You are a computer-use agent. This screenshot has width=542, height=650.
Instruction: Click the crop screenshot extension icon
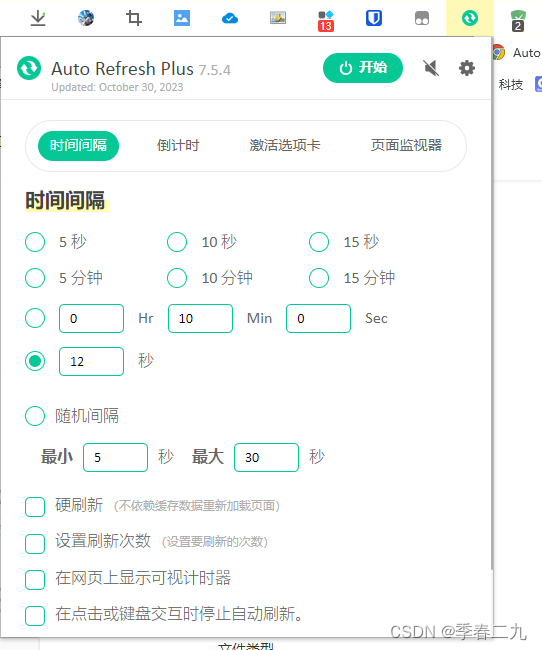134,18
